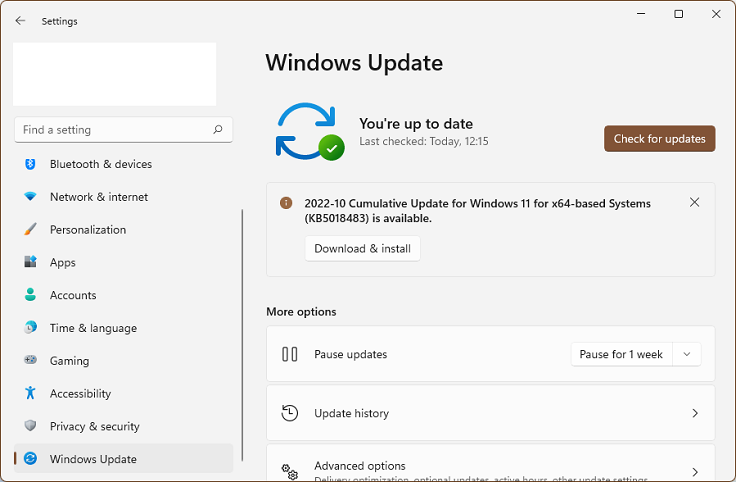736x482 pixels.
Task: Open Time & language settings
Action: [x=123, y=328]
